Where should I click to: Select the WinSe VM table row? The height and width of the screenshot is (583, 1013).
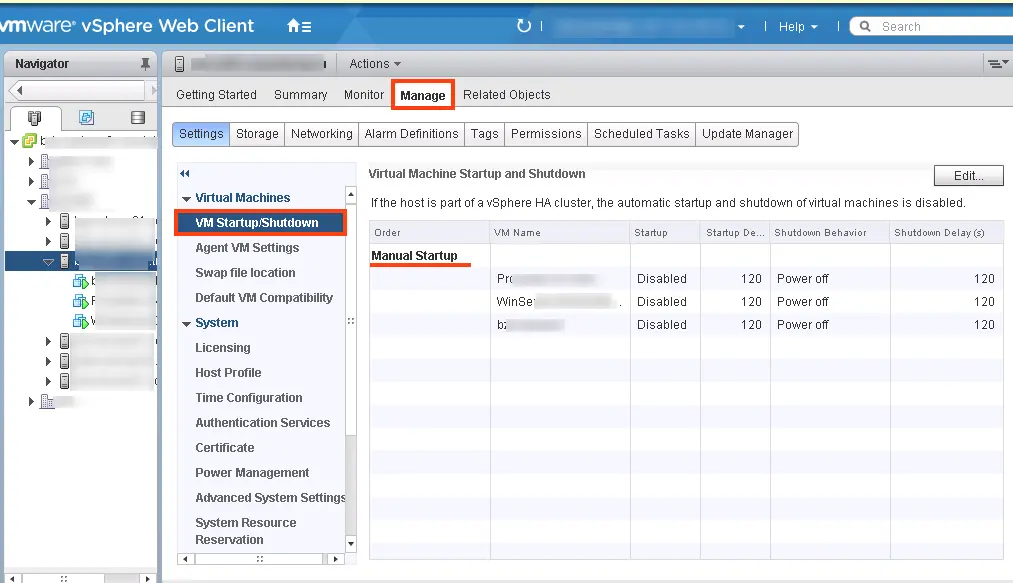tap(686, 302)
